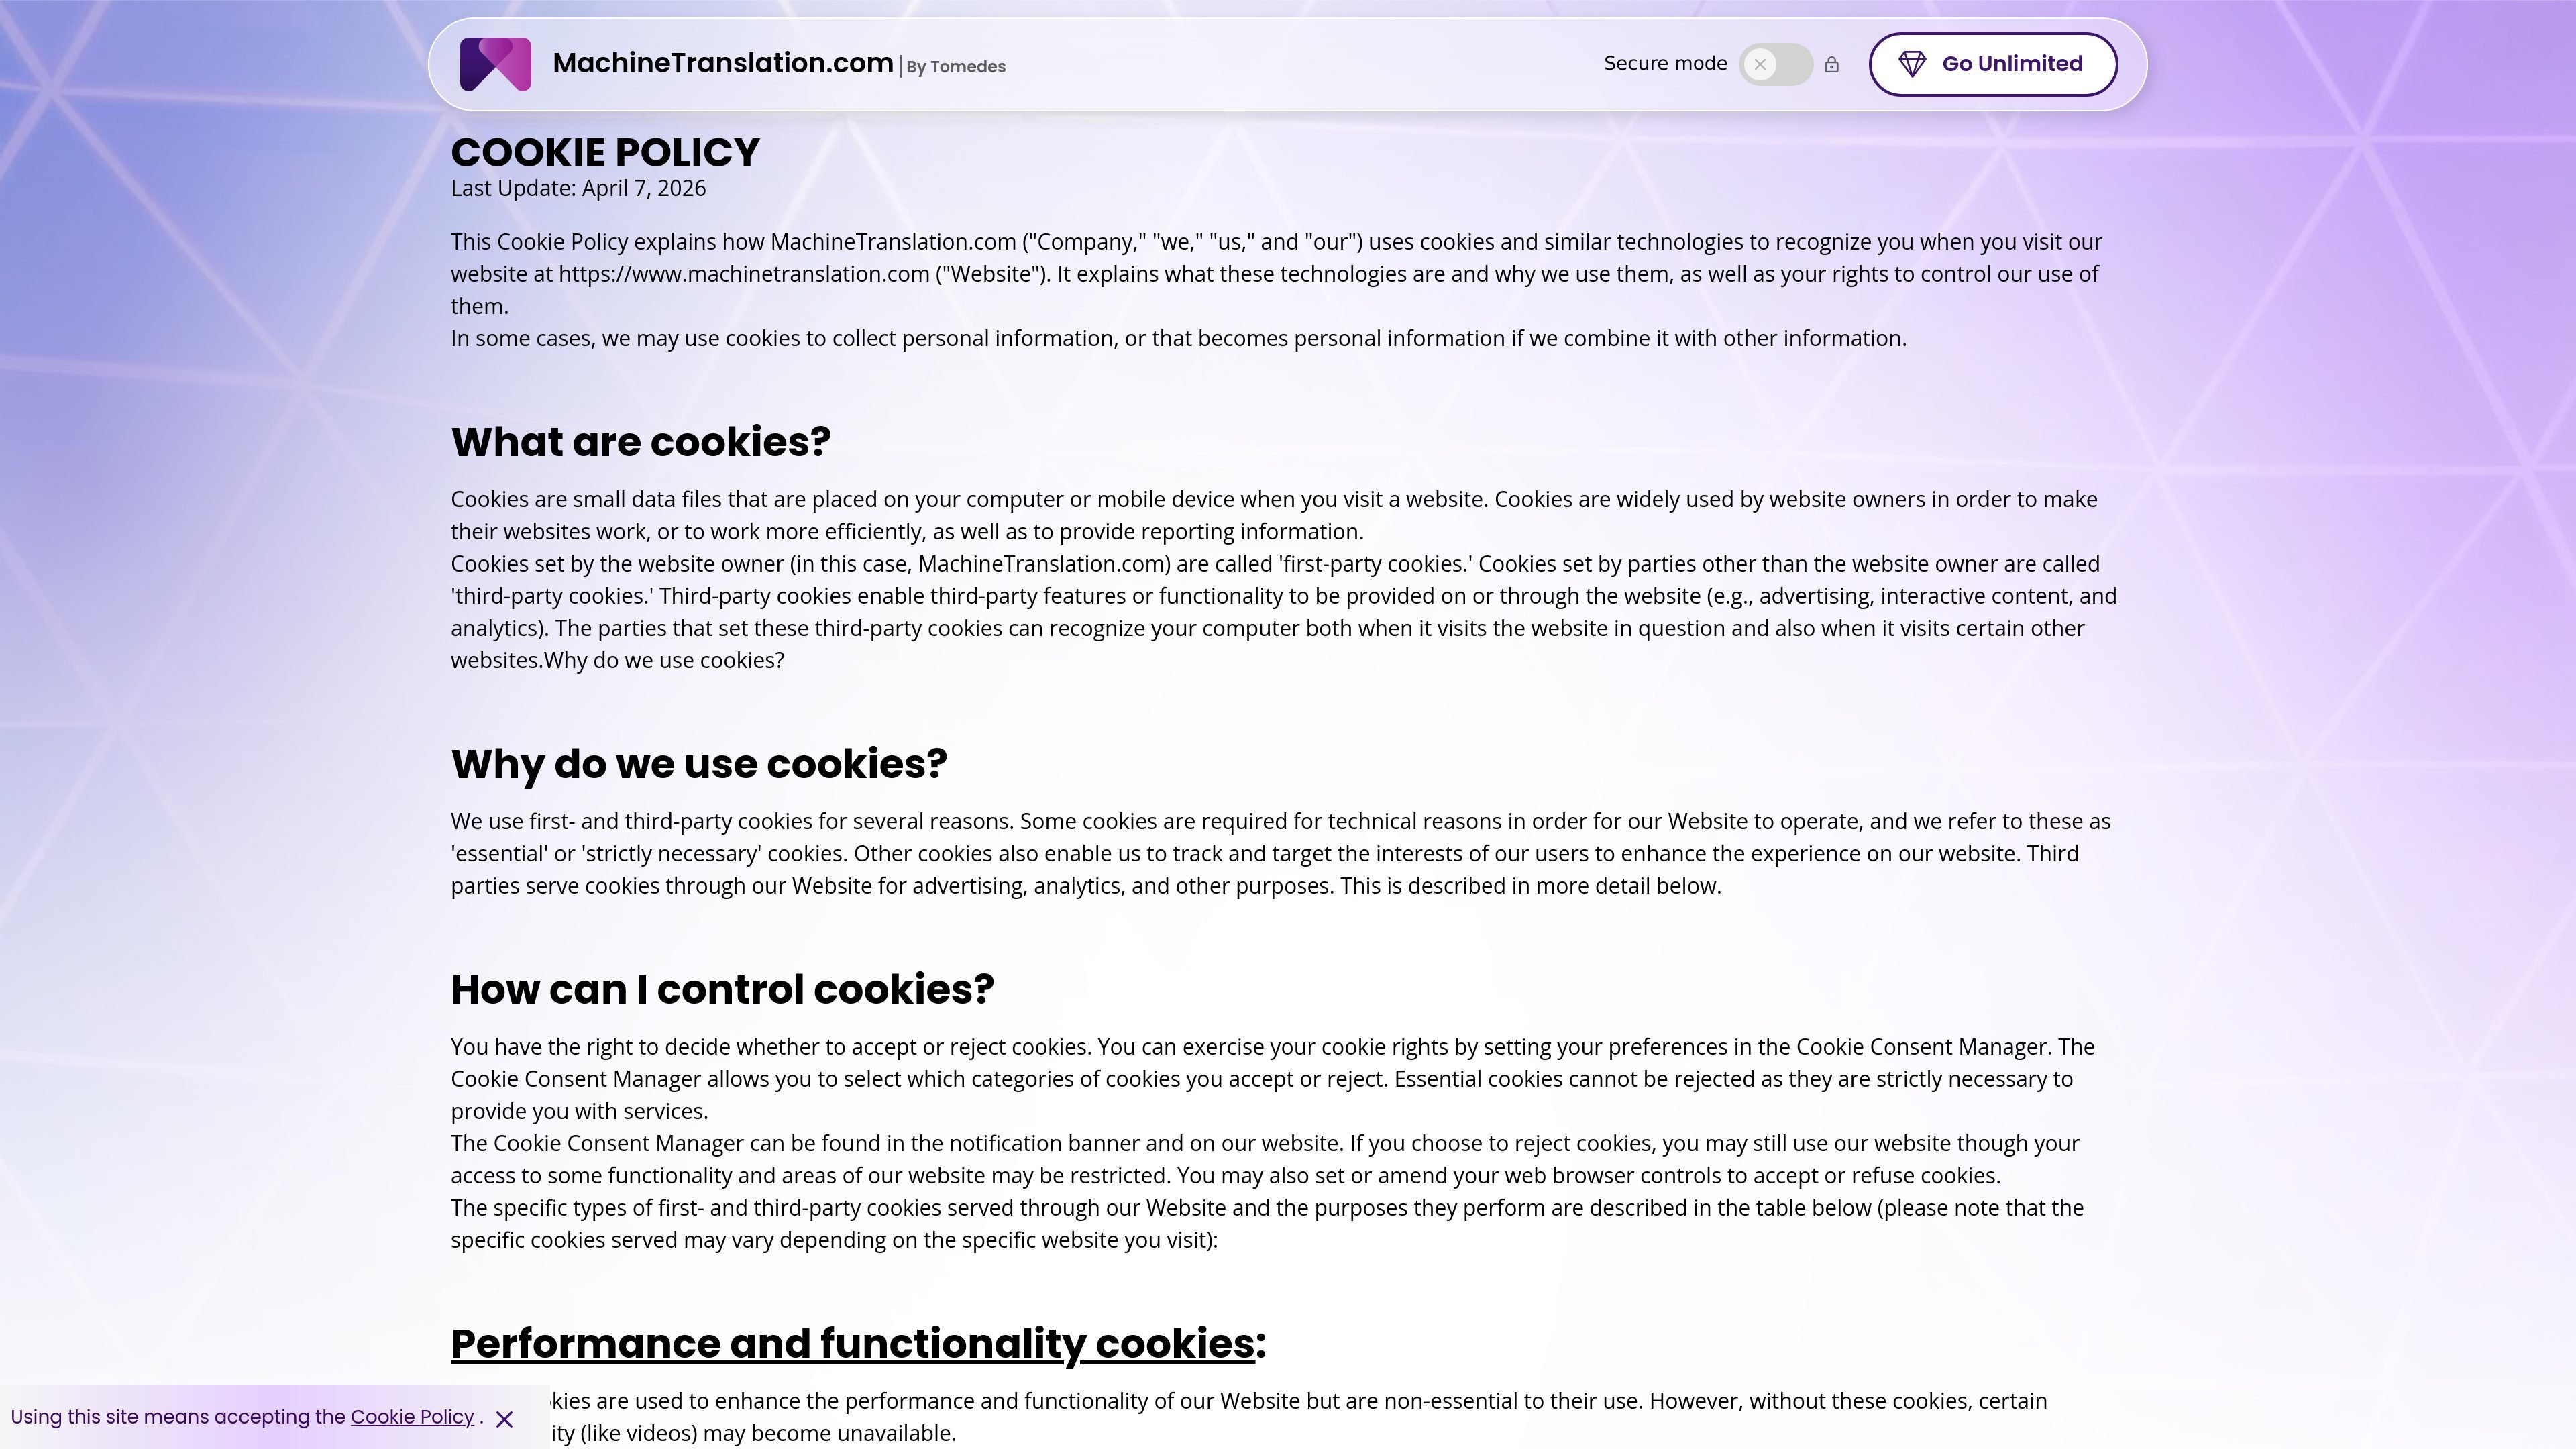Click the paragraph starting You have the right
This screenshot has width=2576, height=1449.
tap(1273, 1079)
